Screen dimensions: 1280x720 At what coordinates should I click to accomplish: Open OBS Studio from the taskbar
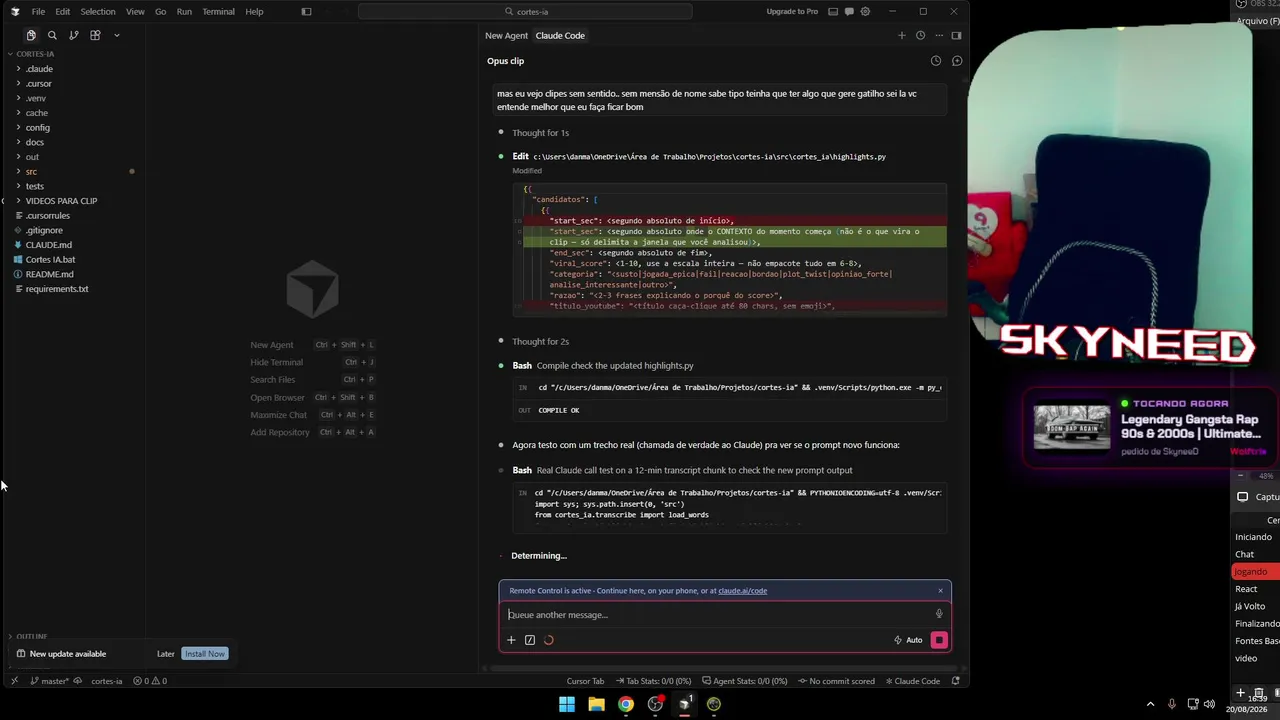coord(655,704)
